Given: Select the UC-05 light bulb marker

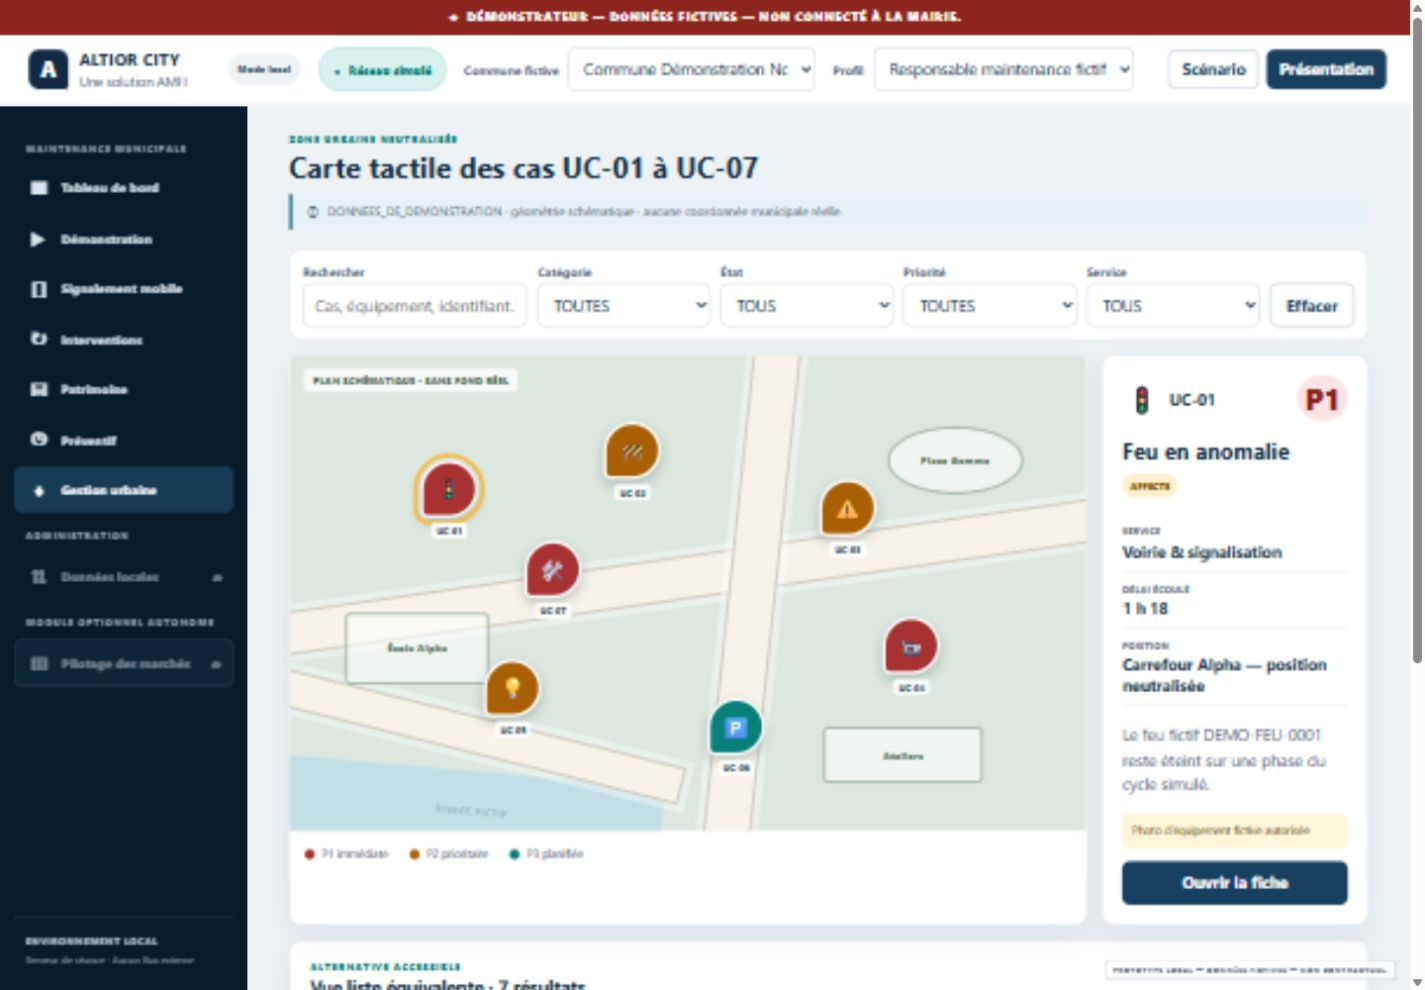Looking at the screenshot, I should (x=513, y=689).
